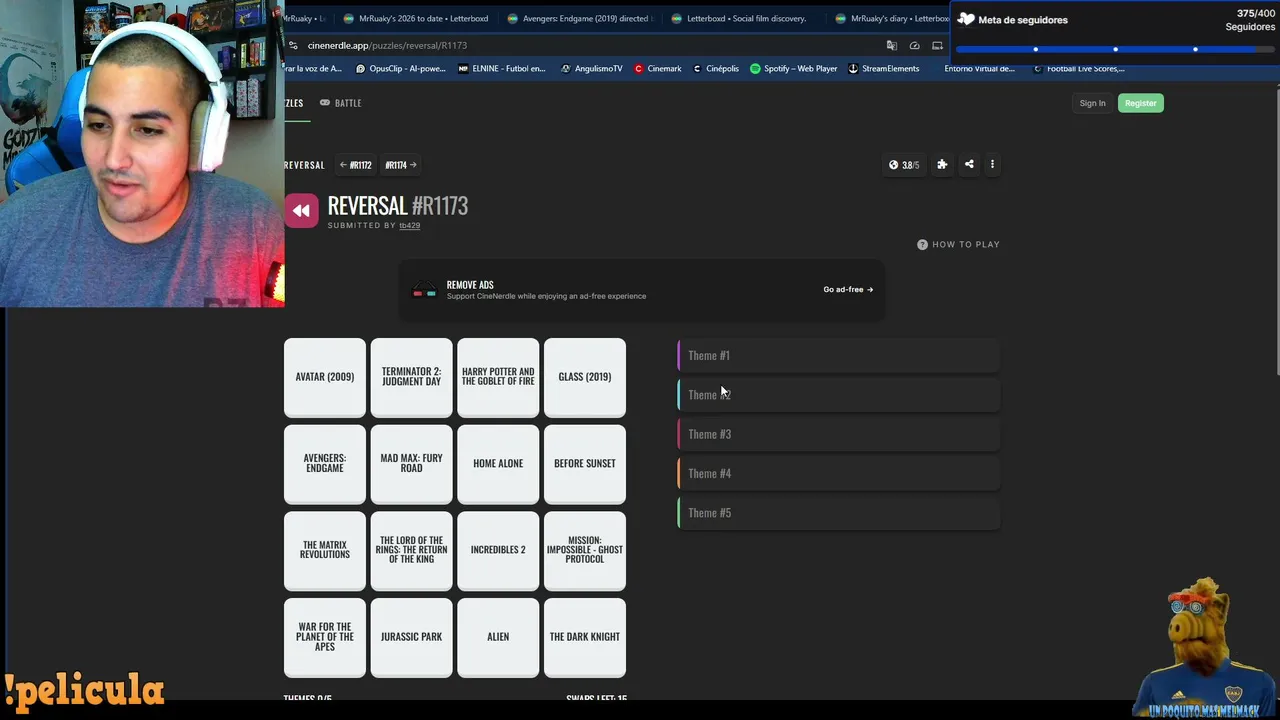The height and width of the screenshot is (720, 1280).
Task: Click the green Register button
Action: click(1140, 103)
